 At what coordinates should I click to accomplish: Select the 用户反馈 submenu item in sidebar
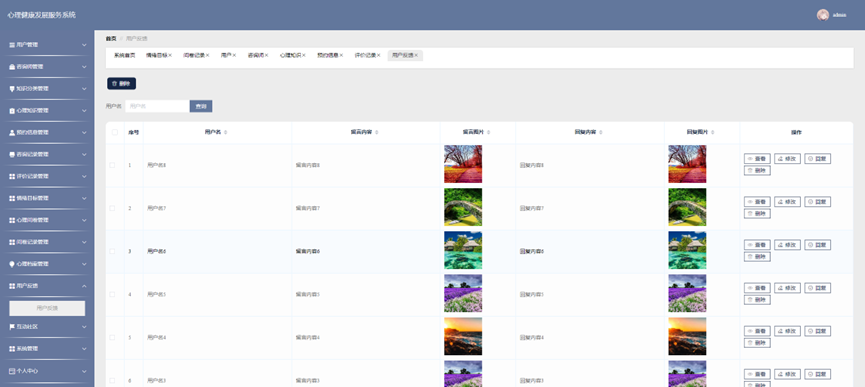47,308
